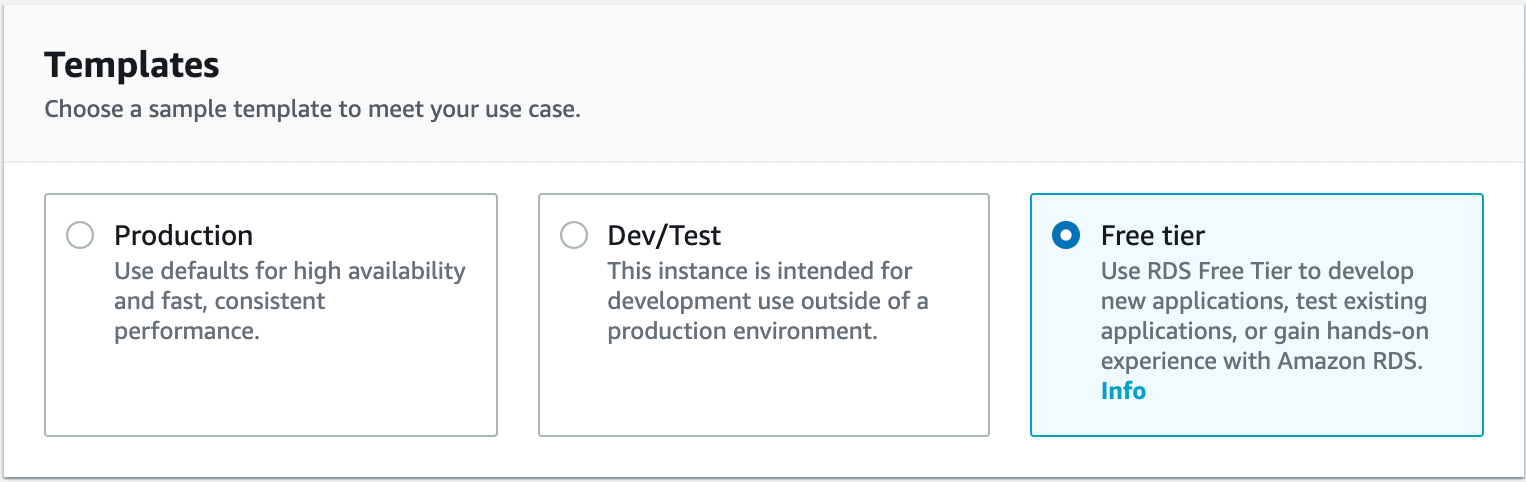Click "new applications, test existing" text line
Viewport: 1526px width, 482px height.
[x=1263, y=301]
